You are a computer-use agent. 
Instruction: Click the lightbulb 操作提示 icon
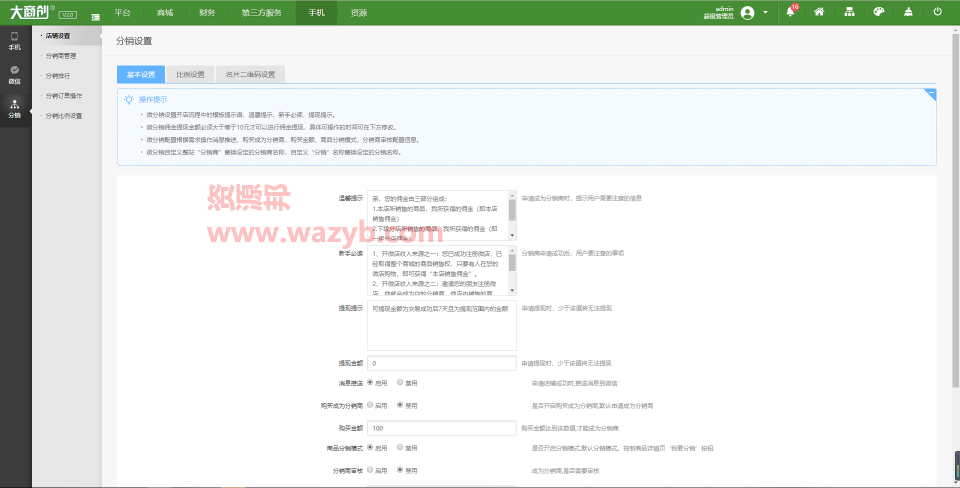pos(129,99)
